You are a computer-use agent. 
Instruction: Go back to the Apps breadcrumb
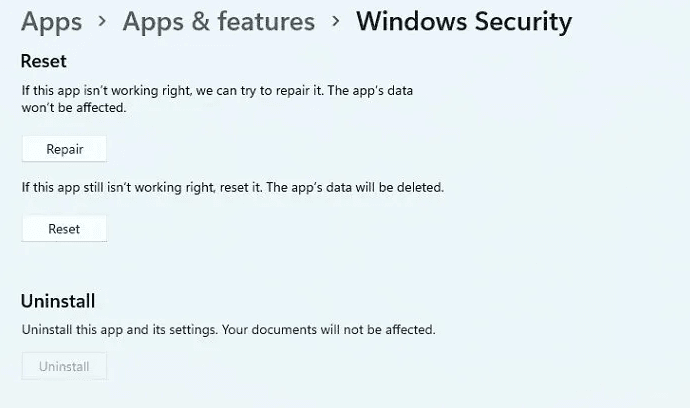coord(51,22)
